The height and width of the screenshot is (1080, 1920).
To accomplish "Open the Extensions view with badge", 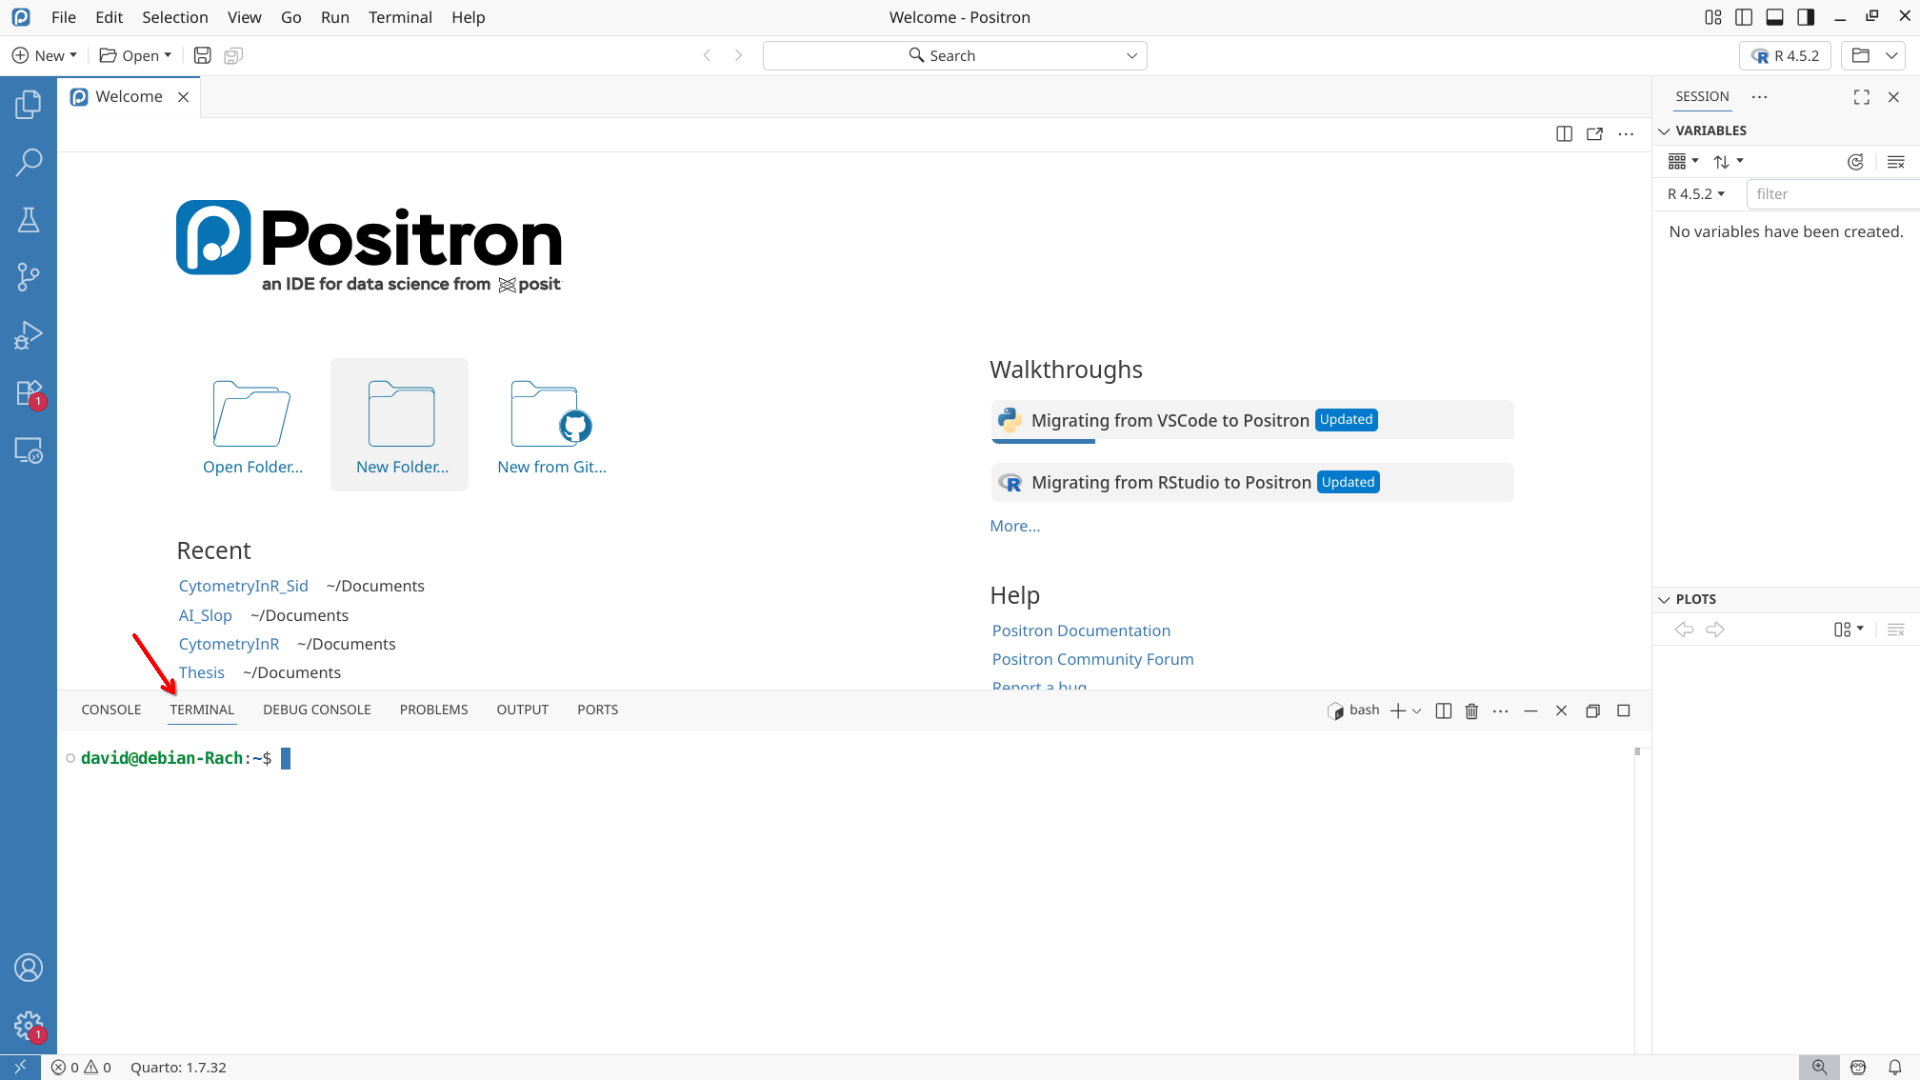I will (x=28, y=393).
